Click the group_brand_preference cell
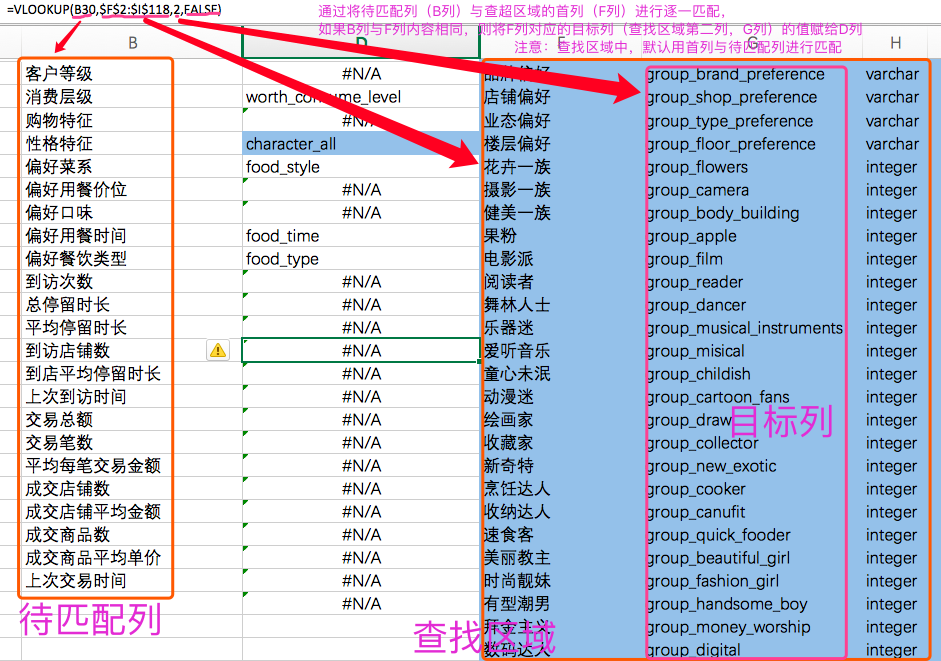941x661 pixels. (x=747, y=74)
